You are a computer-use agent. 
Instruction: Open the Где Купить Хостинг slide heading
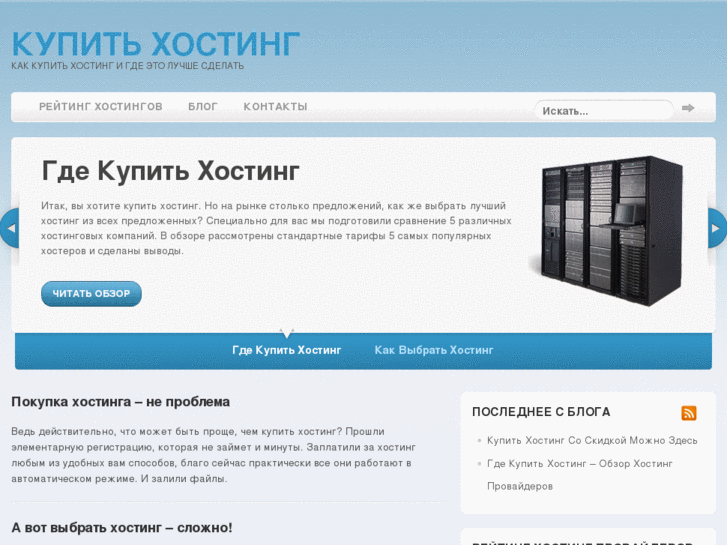(171, 171)
